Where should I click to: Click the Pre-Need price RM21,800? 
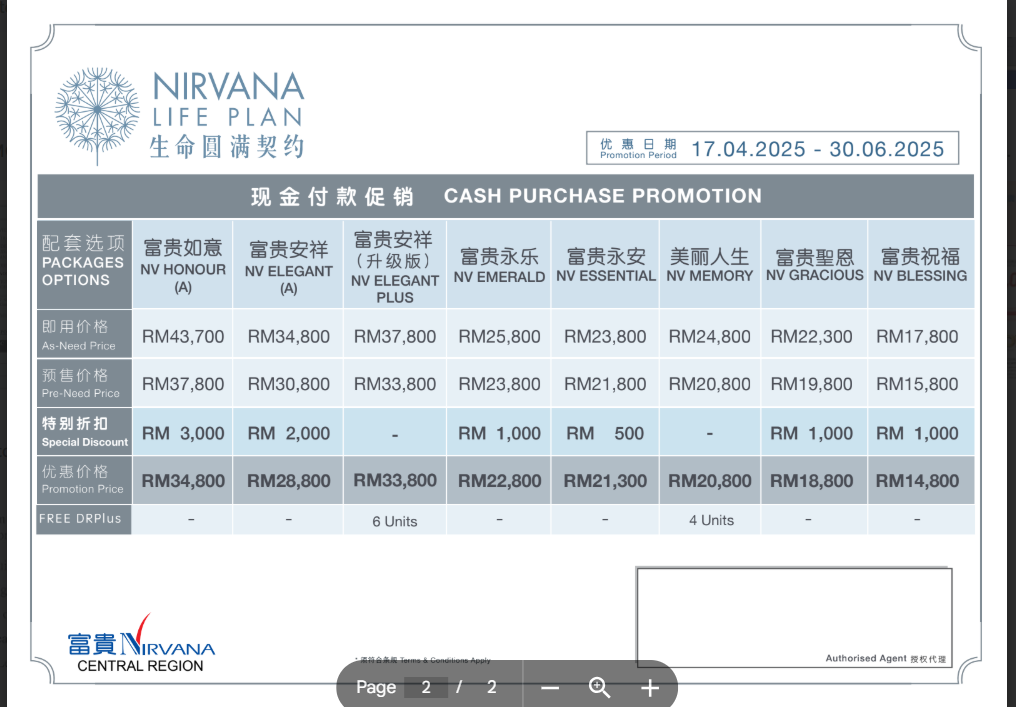605,384
